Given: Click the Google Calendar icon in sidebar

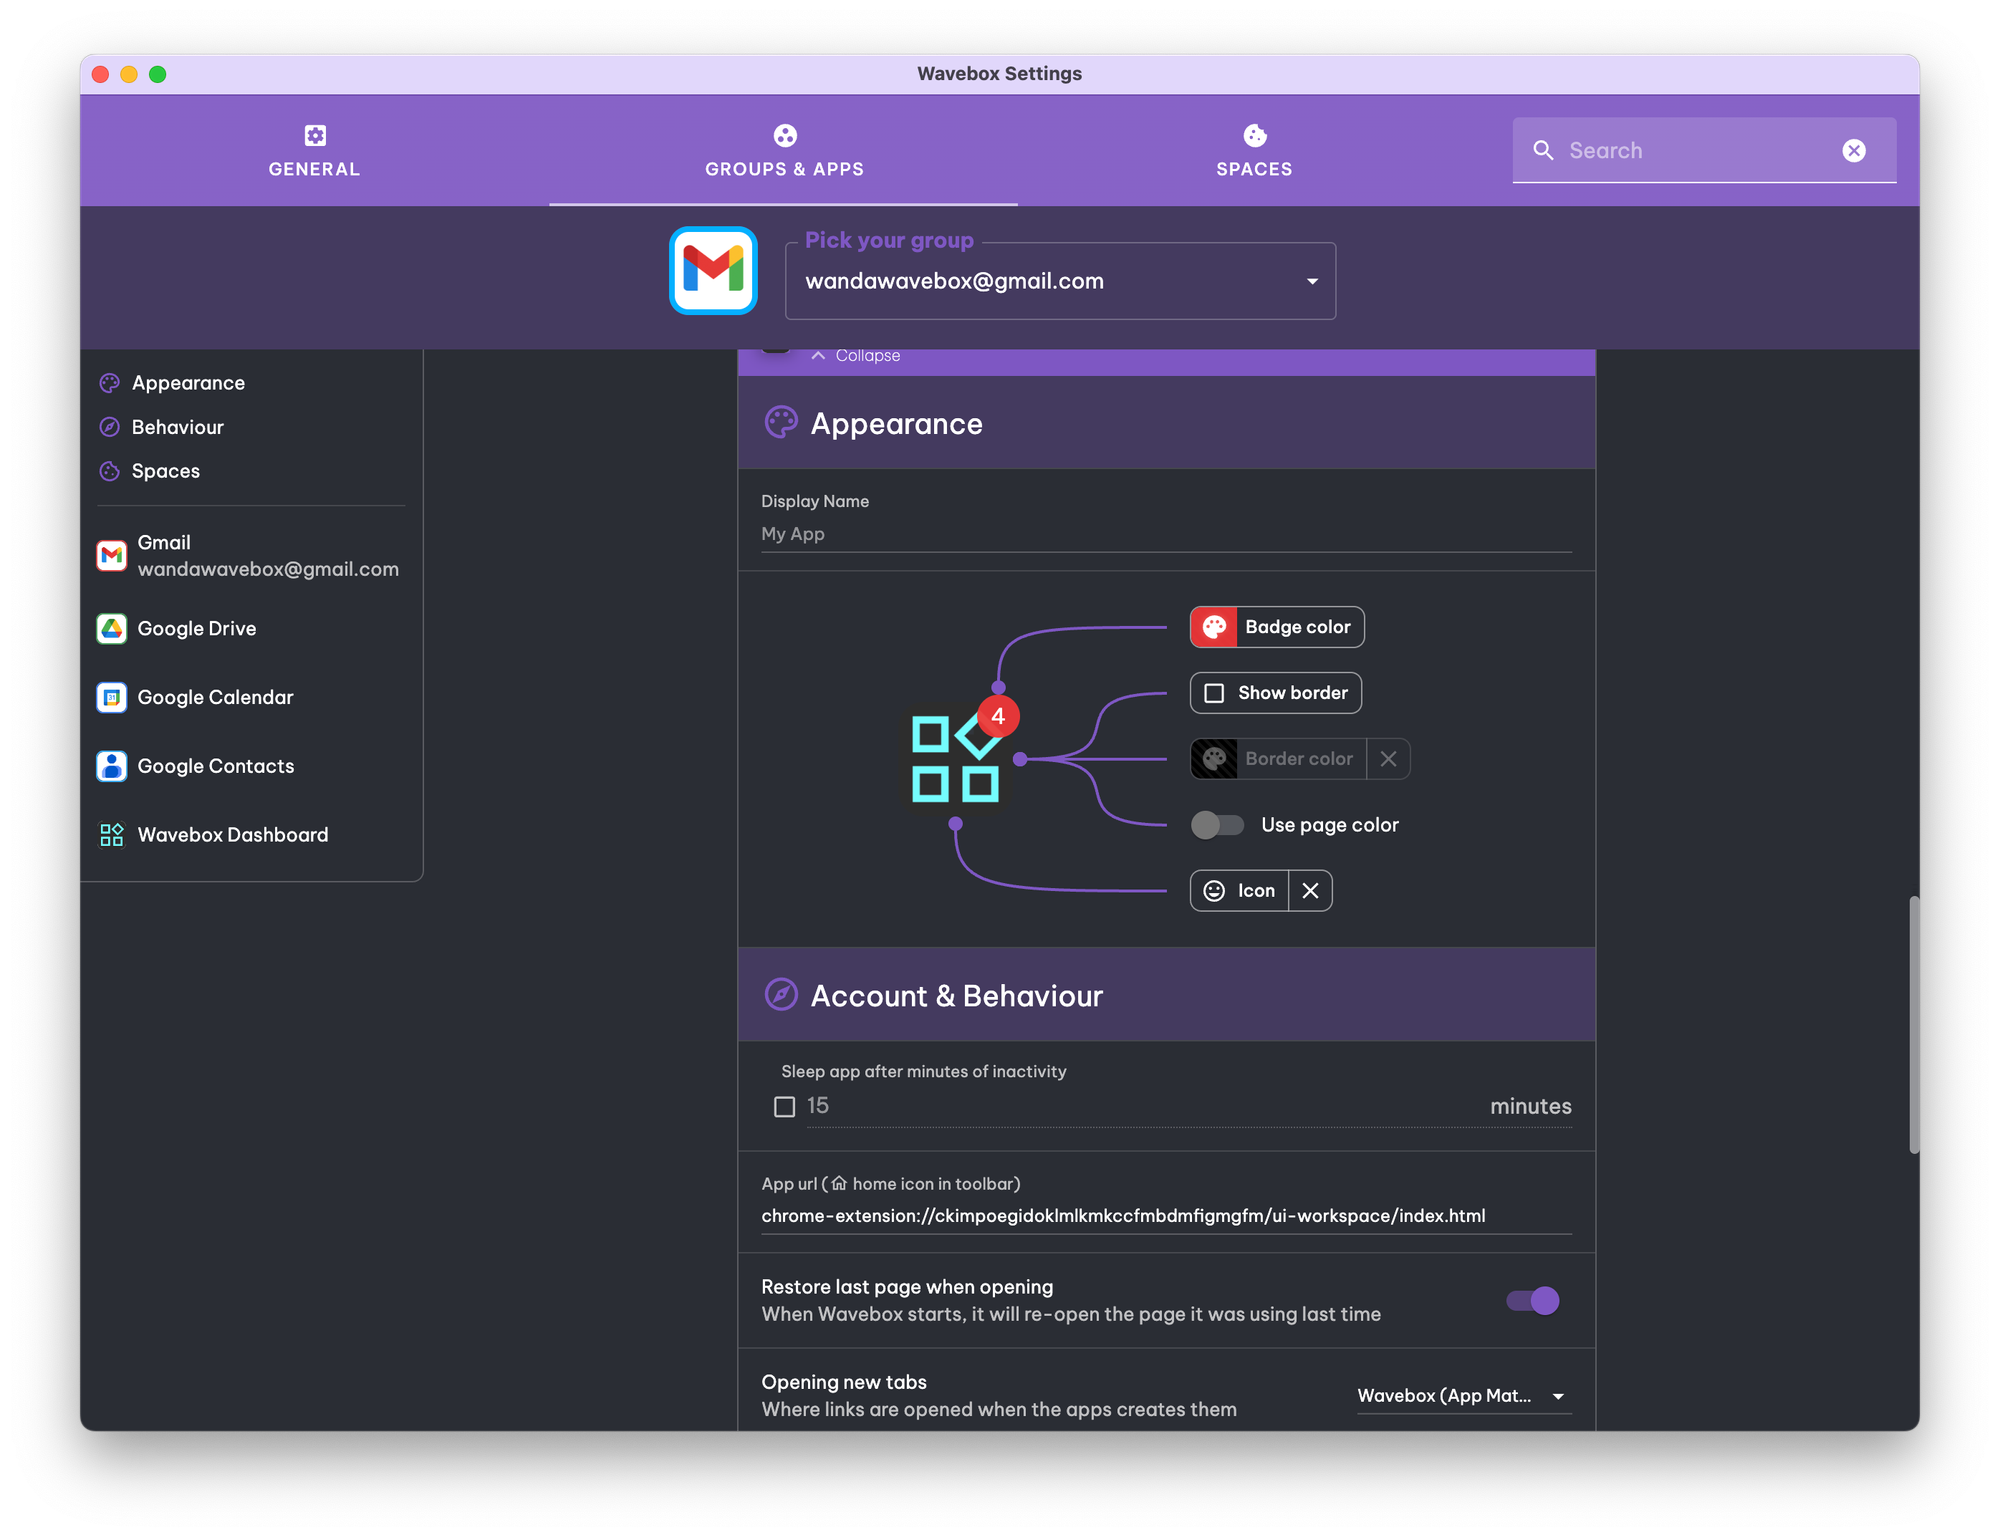Looking at the screenshot, I should point(112,698).
